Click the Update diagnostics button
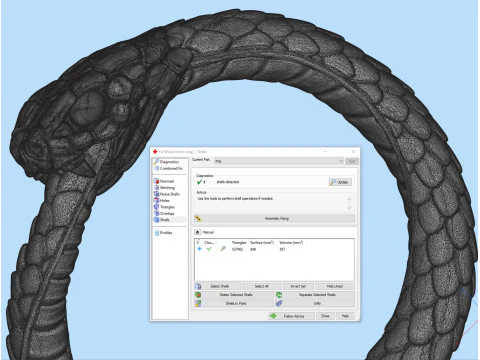 tap(340, 182)
